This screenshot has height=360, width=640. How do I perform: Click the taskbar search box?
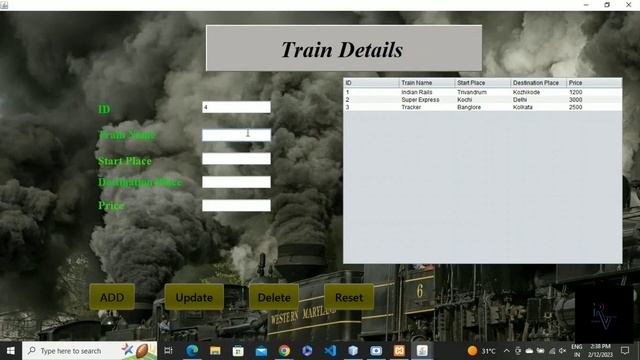pos(89,351)
